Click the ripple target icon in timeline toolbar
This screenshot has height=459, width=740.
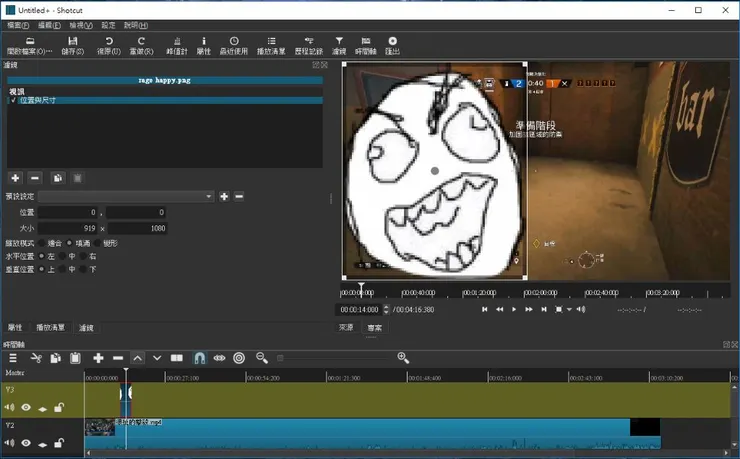(x=239, y=358)
